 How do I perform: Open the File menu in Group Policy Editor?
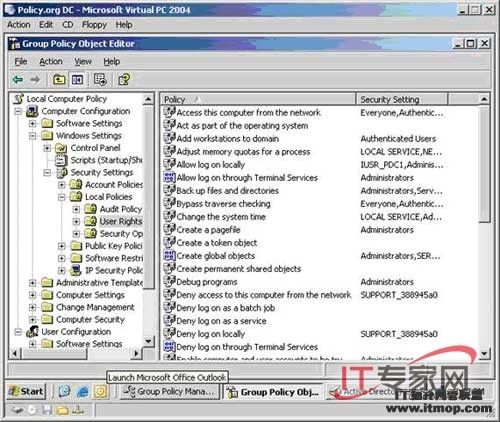pyautogui.click(x=21, y=61)
